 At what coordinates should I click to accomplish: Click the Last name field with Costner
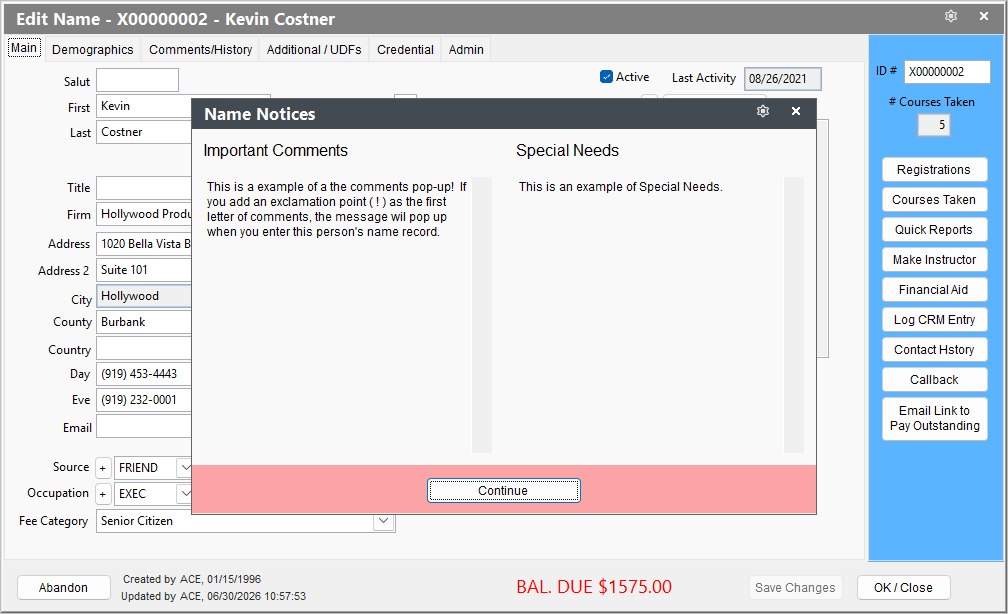[x=144, y=132]
